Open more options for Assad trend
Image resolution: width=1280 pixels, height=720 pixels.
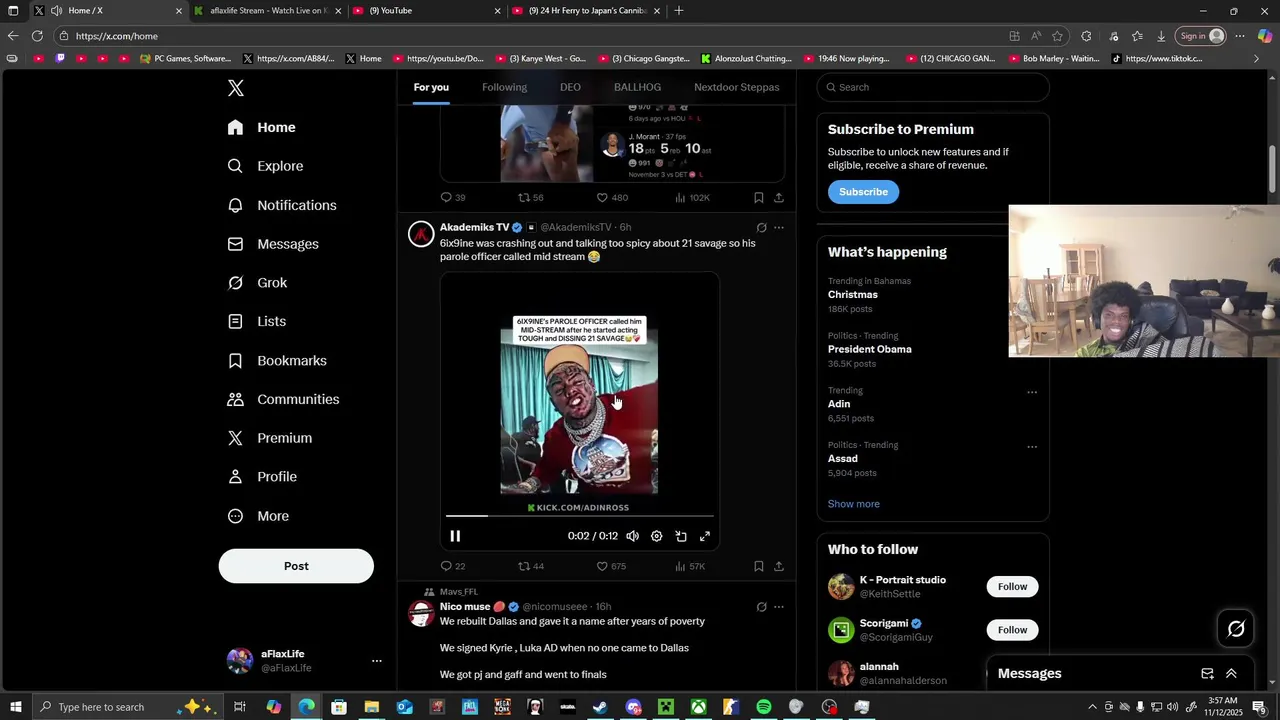(1032, 447)
